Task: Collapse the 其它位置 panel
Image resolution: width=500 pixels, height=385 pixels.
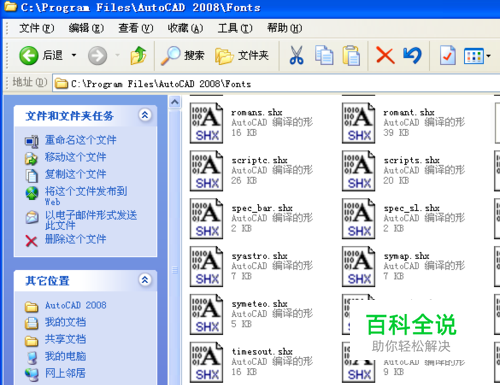Action: click(x=145, y=280)
